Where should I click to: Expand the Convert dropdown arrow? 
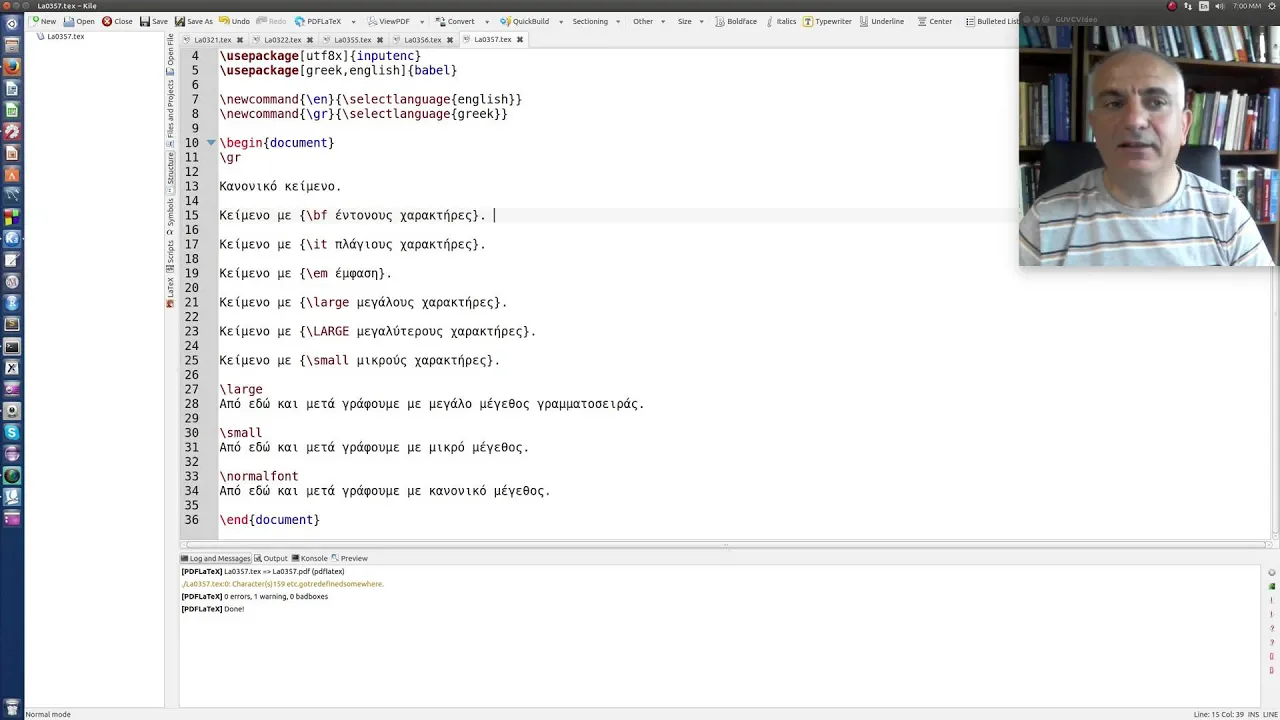(x=487, y=21)
